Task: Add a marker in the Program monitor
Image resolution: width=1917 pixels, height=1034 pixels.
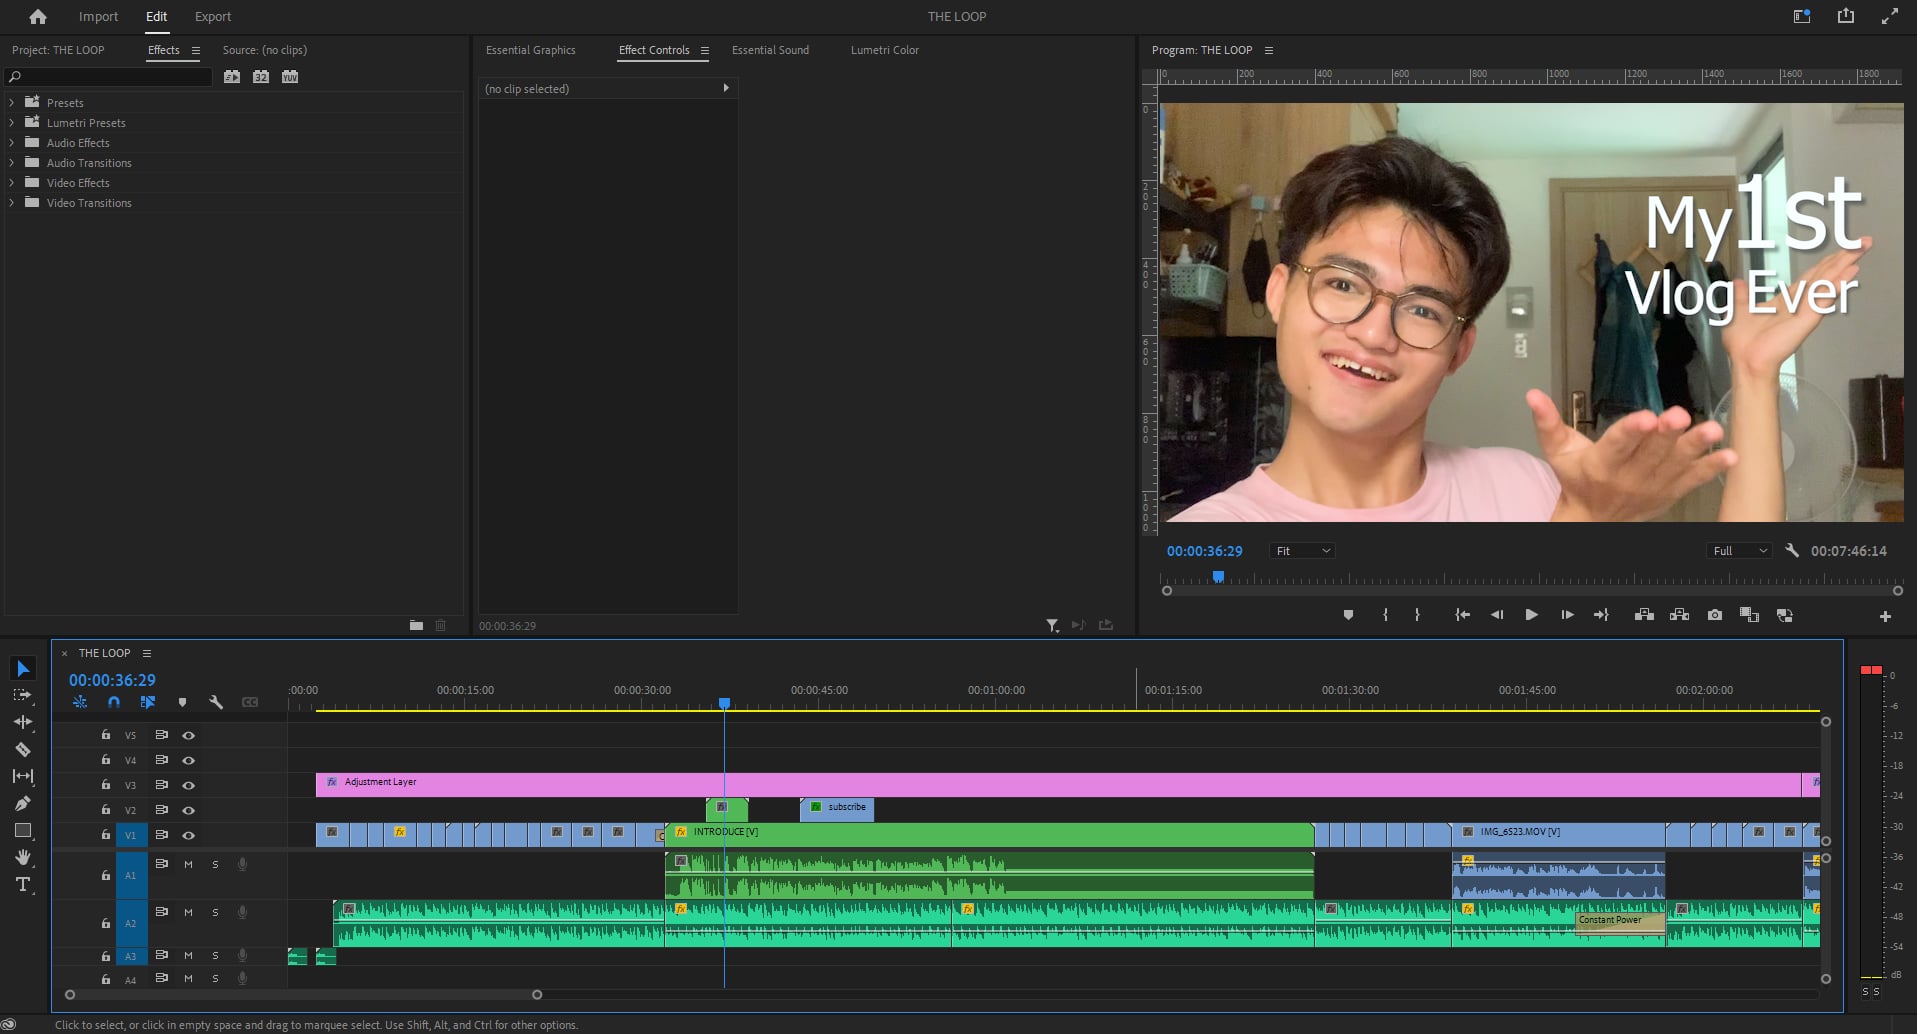Action: [x=1348, y=615]
